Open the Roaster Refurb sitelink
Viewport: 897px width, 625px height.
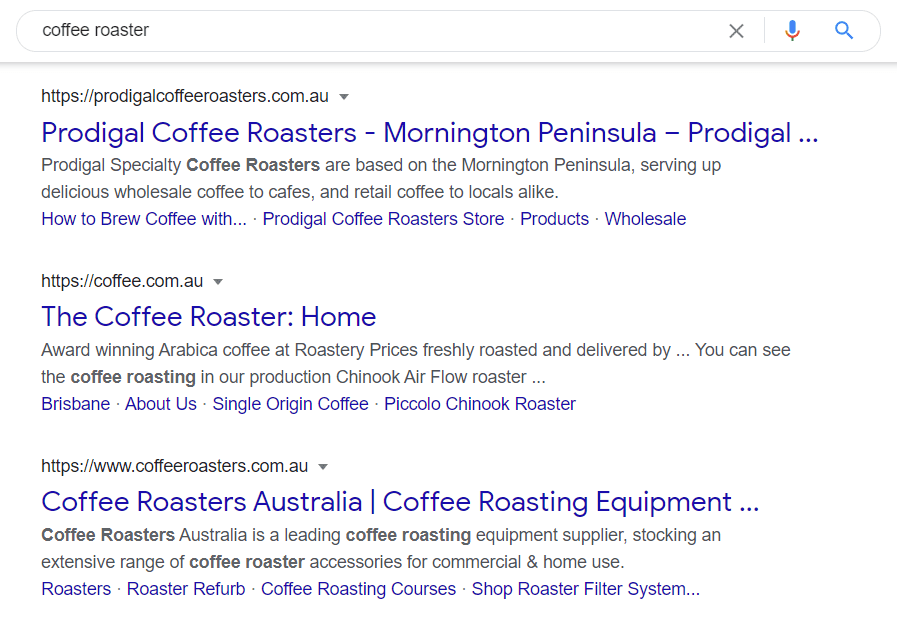tap(186, 589)
